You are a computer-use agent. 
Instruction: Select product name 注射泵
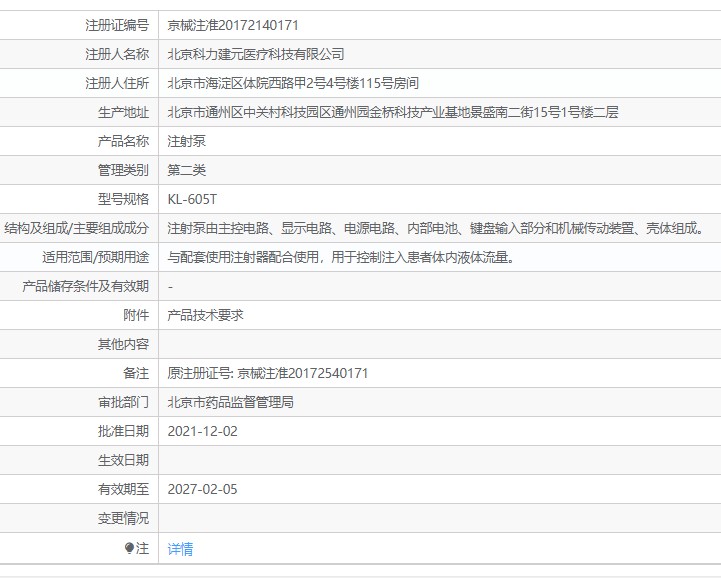point(186,141)
